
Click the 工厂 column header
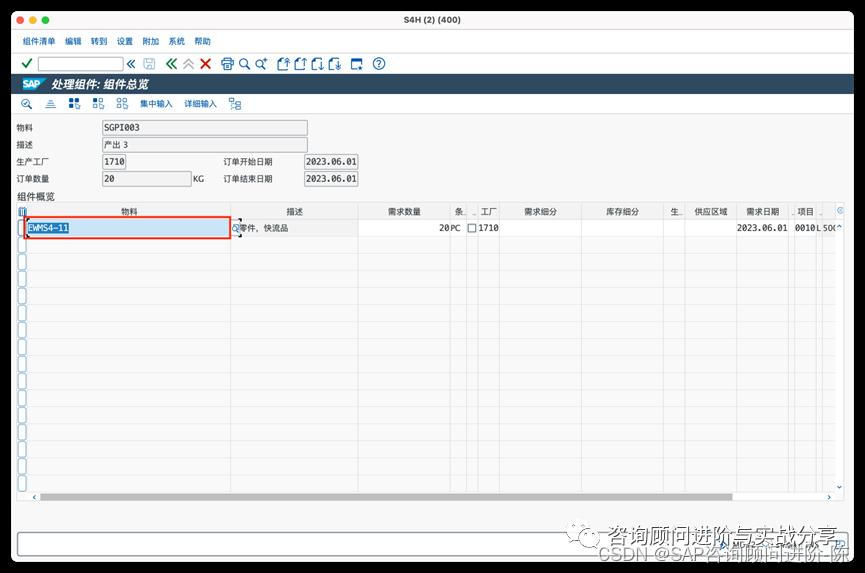[x=488, y=212]
